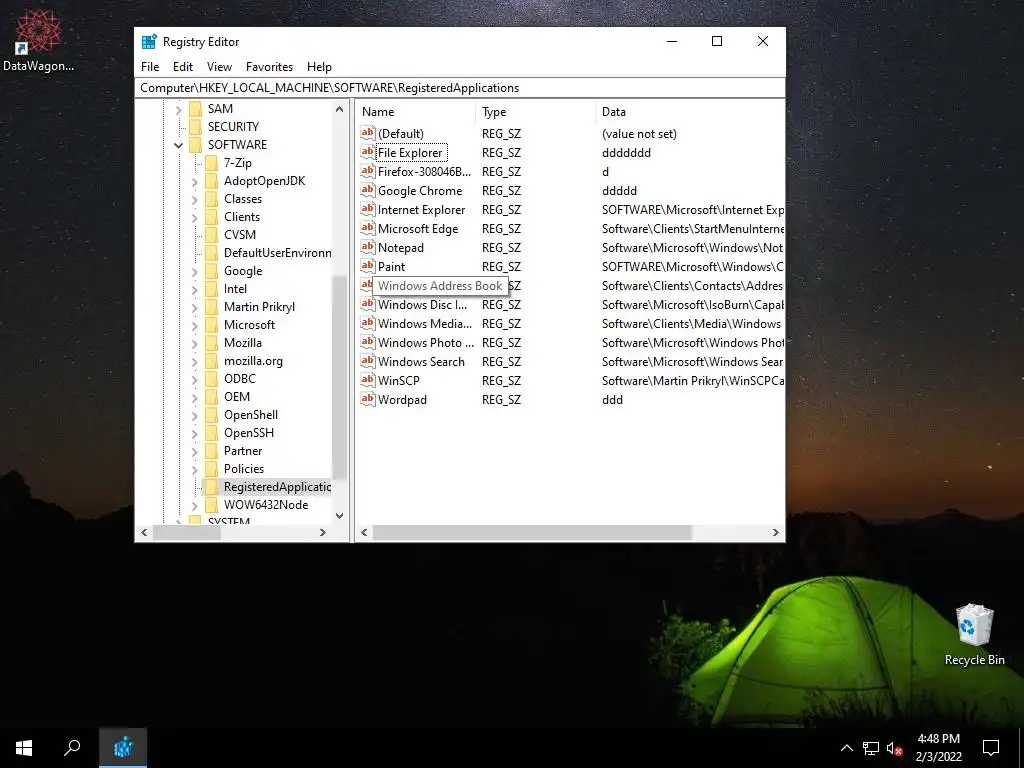Image resolution: width=1024 pixels, height=768 pixels.
Task: Select the Martin Prikryl key
Action: point(259,307)
